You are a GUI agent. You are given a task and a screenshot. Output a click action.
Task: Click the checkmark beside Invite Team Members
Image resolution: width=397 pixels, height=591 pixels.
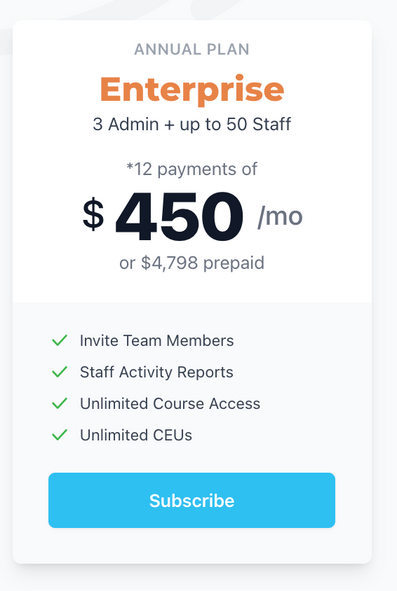(60, 340)
